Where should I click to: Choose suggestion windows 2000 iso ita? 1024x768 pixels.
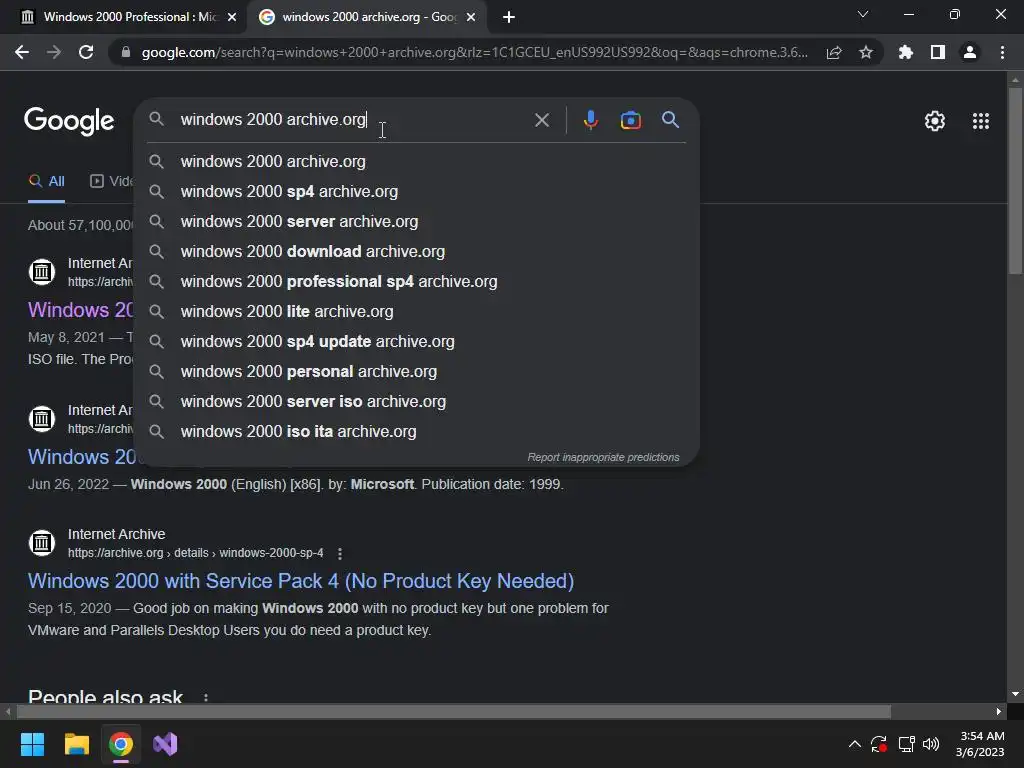tap(417, 432)
